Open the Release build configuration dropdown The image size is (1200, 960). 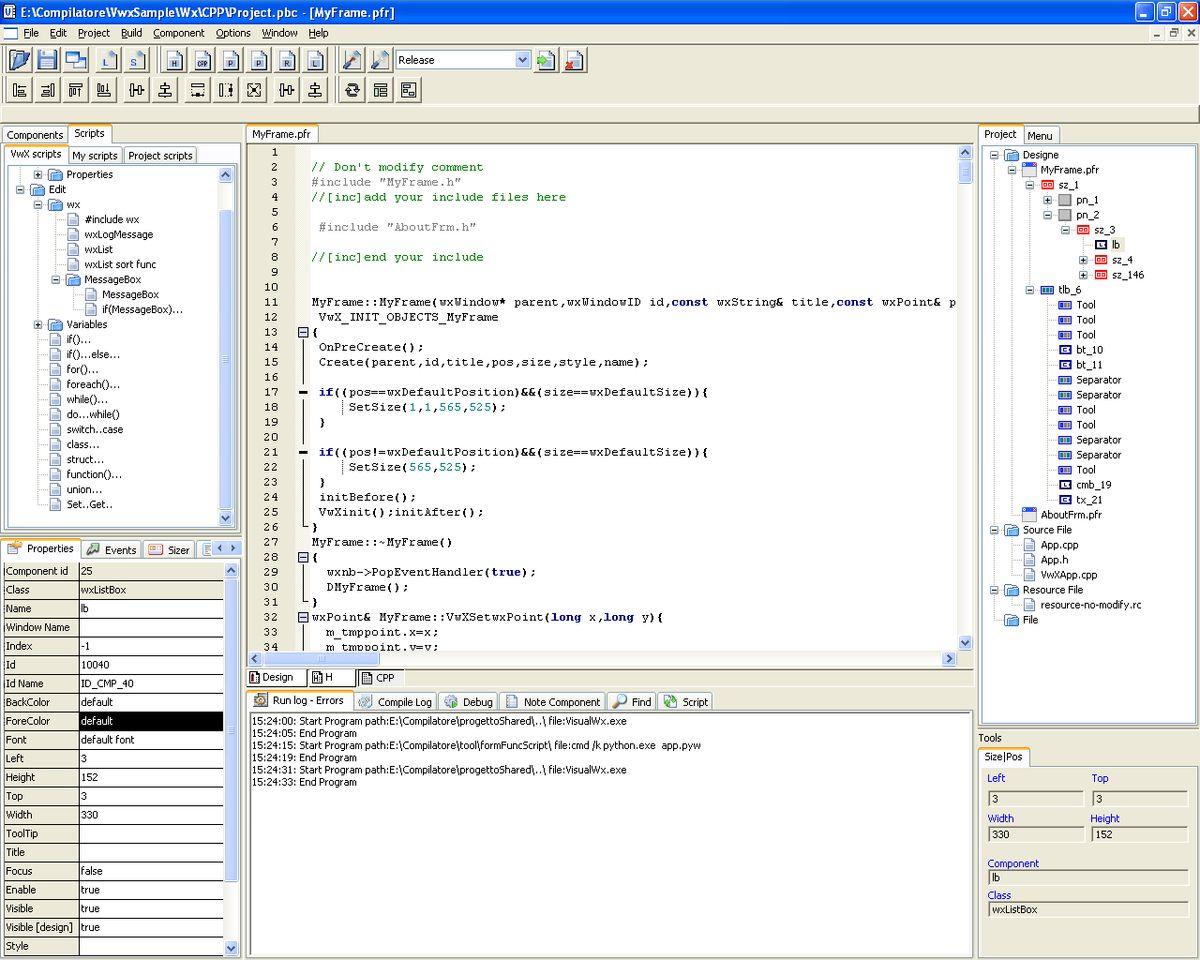coord(522,60)
